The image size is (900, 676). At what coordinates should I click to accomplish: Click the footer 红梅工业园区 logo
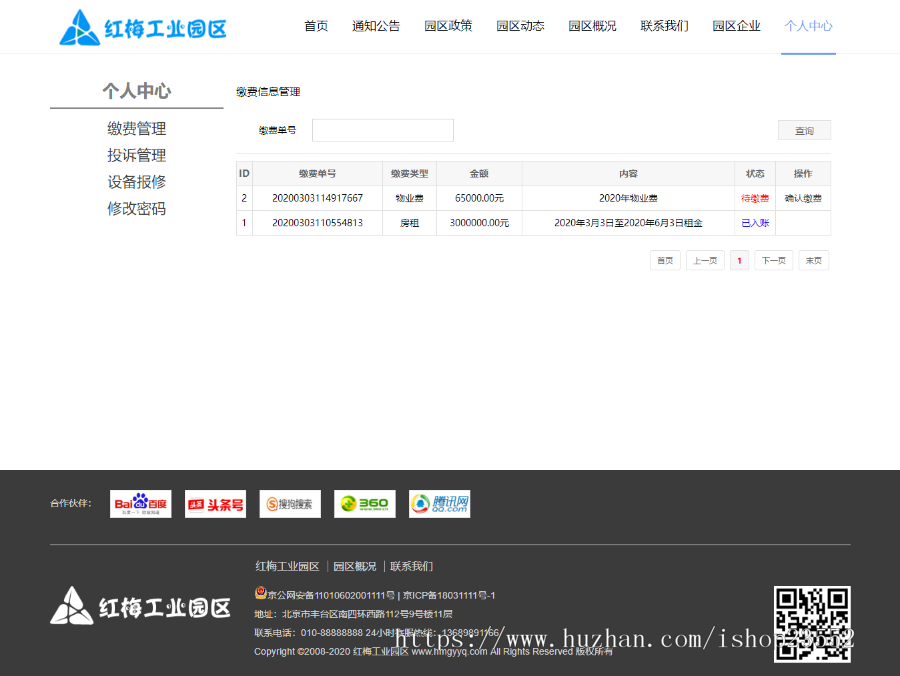[139, 608]
